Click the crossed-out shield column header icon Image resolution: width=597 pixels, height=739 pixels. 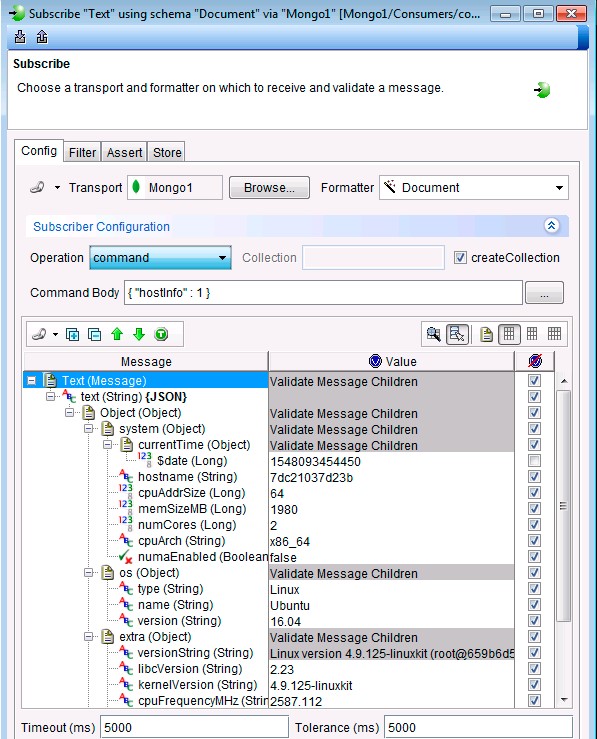(x=535, y=361)
